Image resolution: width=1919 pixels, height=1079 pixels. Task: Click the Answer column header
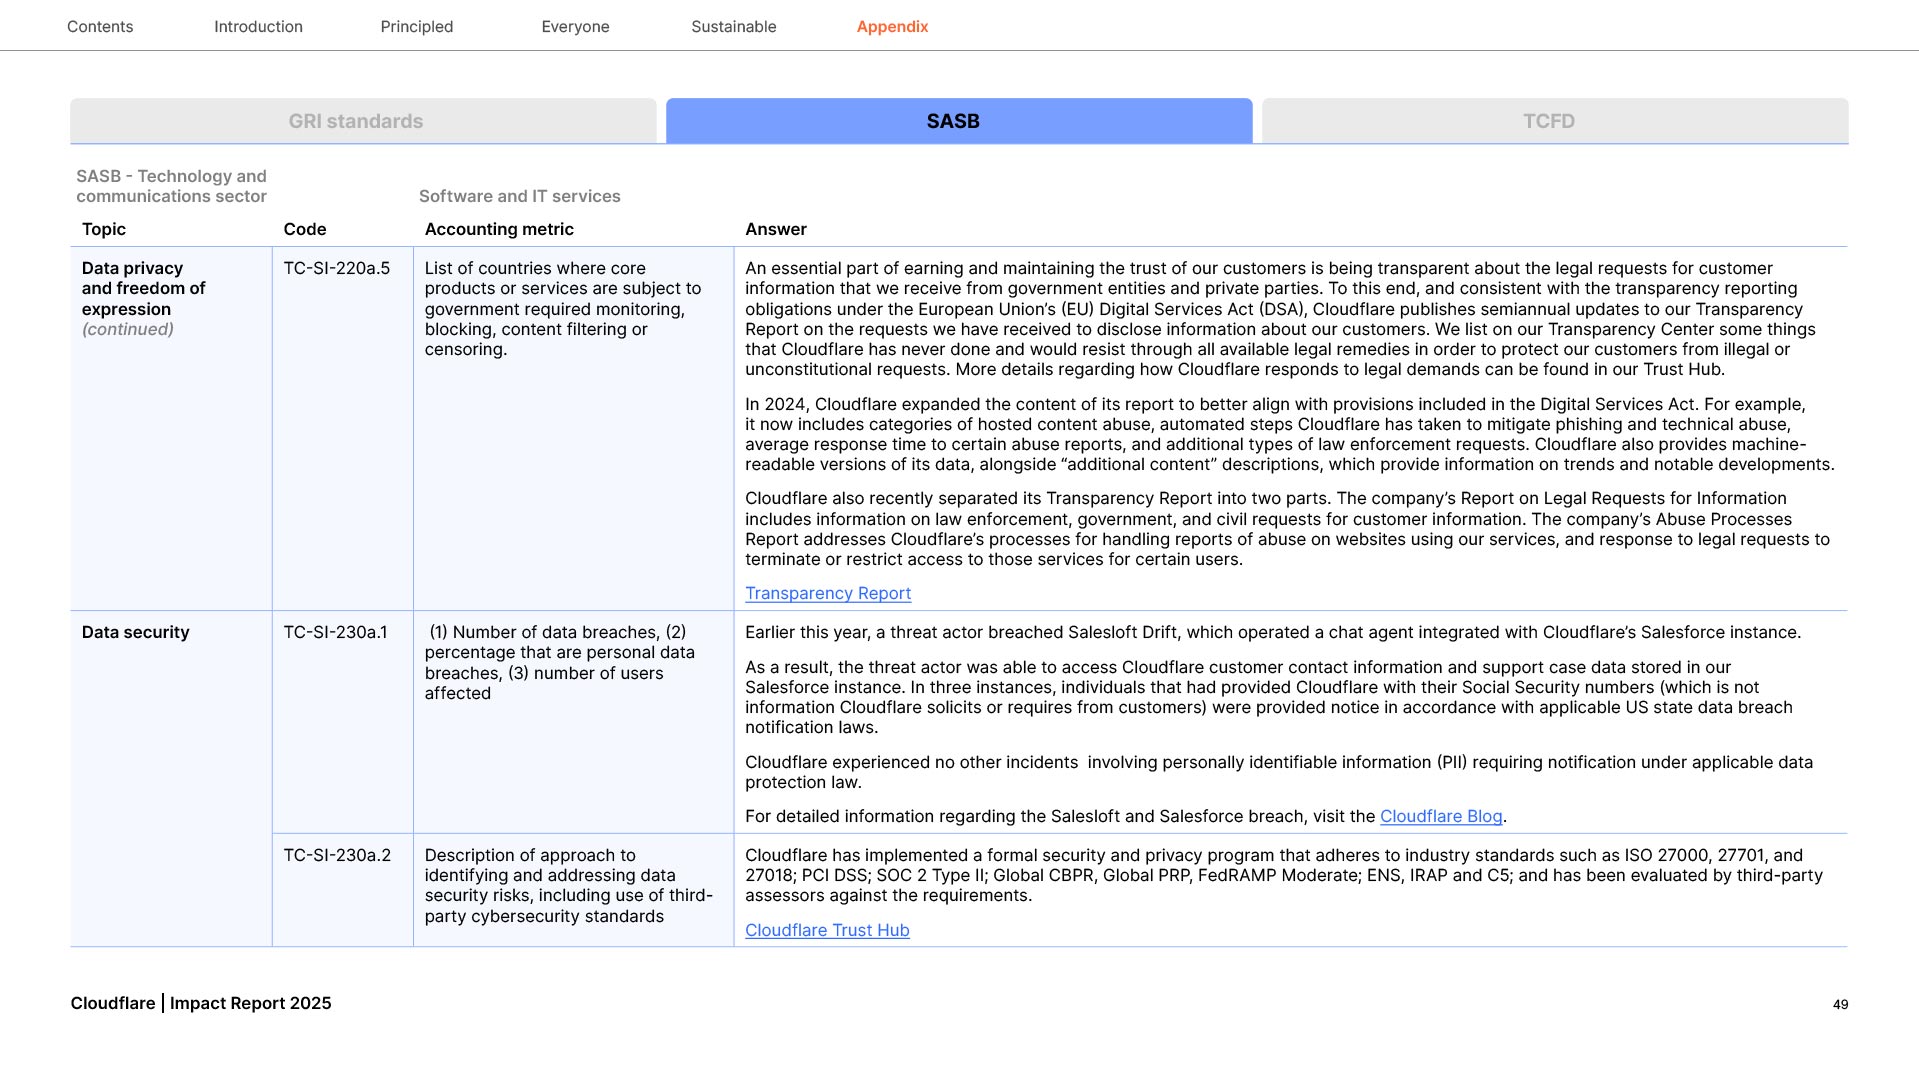tap(776, 229)
